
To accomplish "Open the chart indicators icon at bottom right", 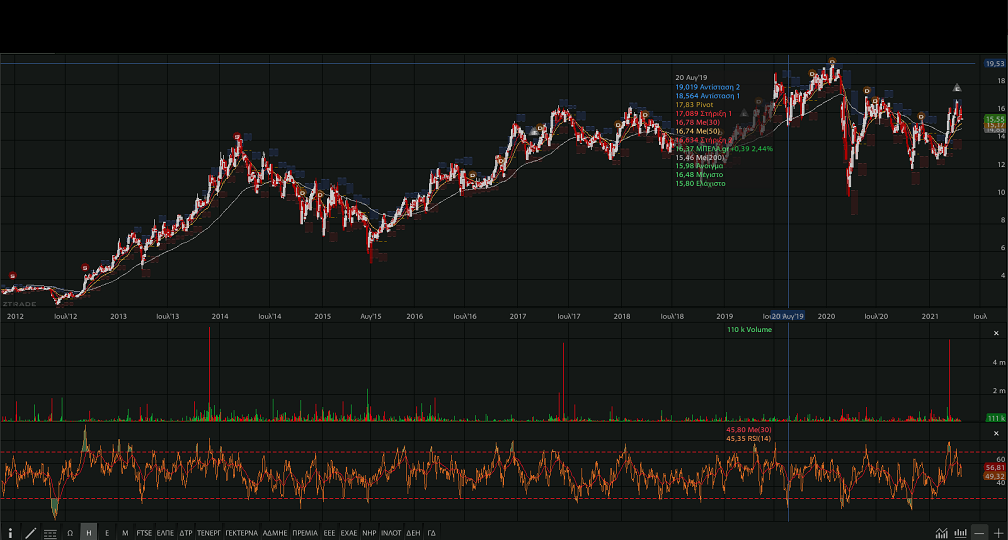I will (941, 533).
